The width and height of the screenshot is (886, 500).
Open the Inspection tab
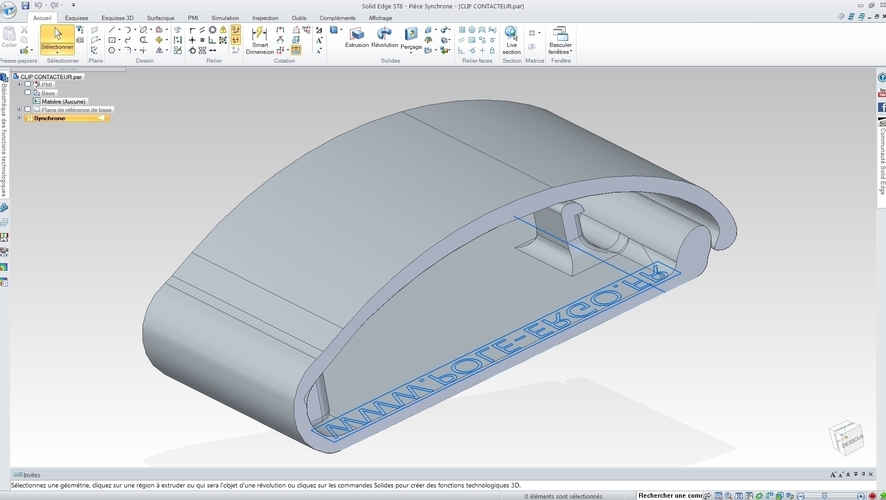click(x=265, y=18)
